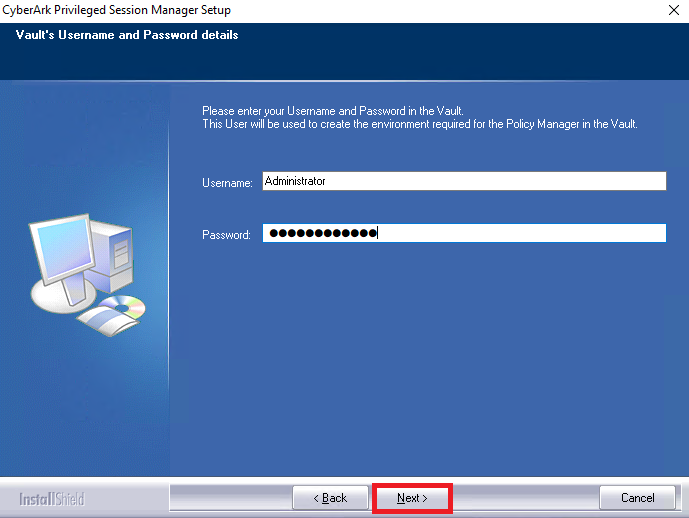Go back with the Back button
This screenshot has width=689, height=518.
click(x=330, y=498)
